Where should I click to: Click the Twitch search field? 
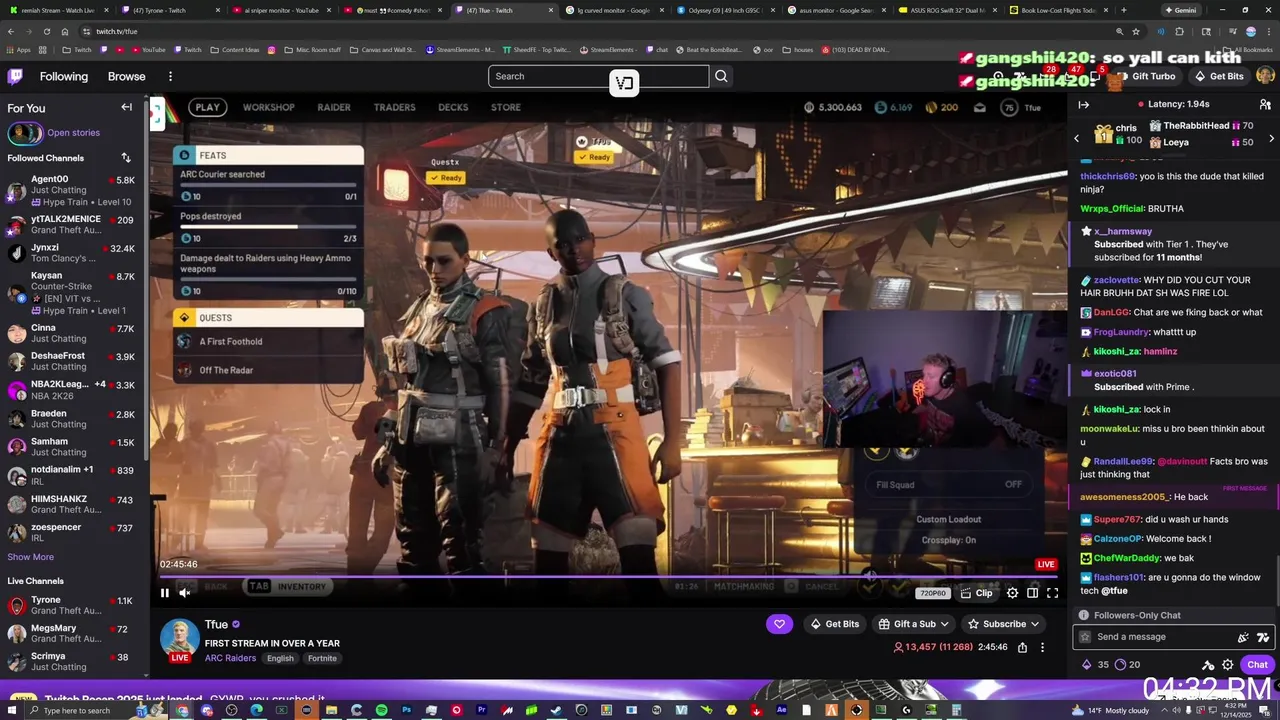point(598,76)
